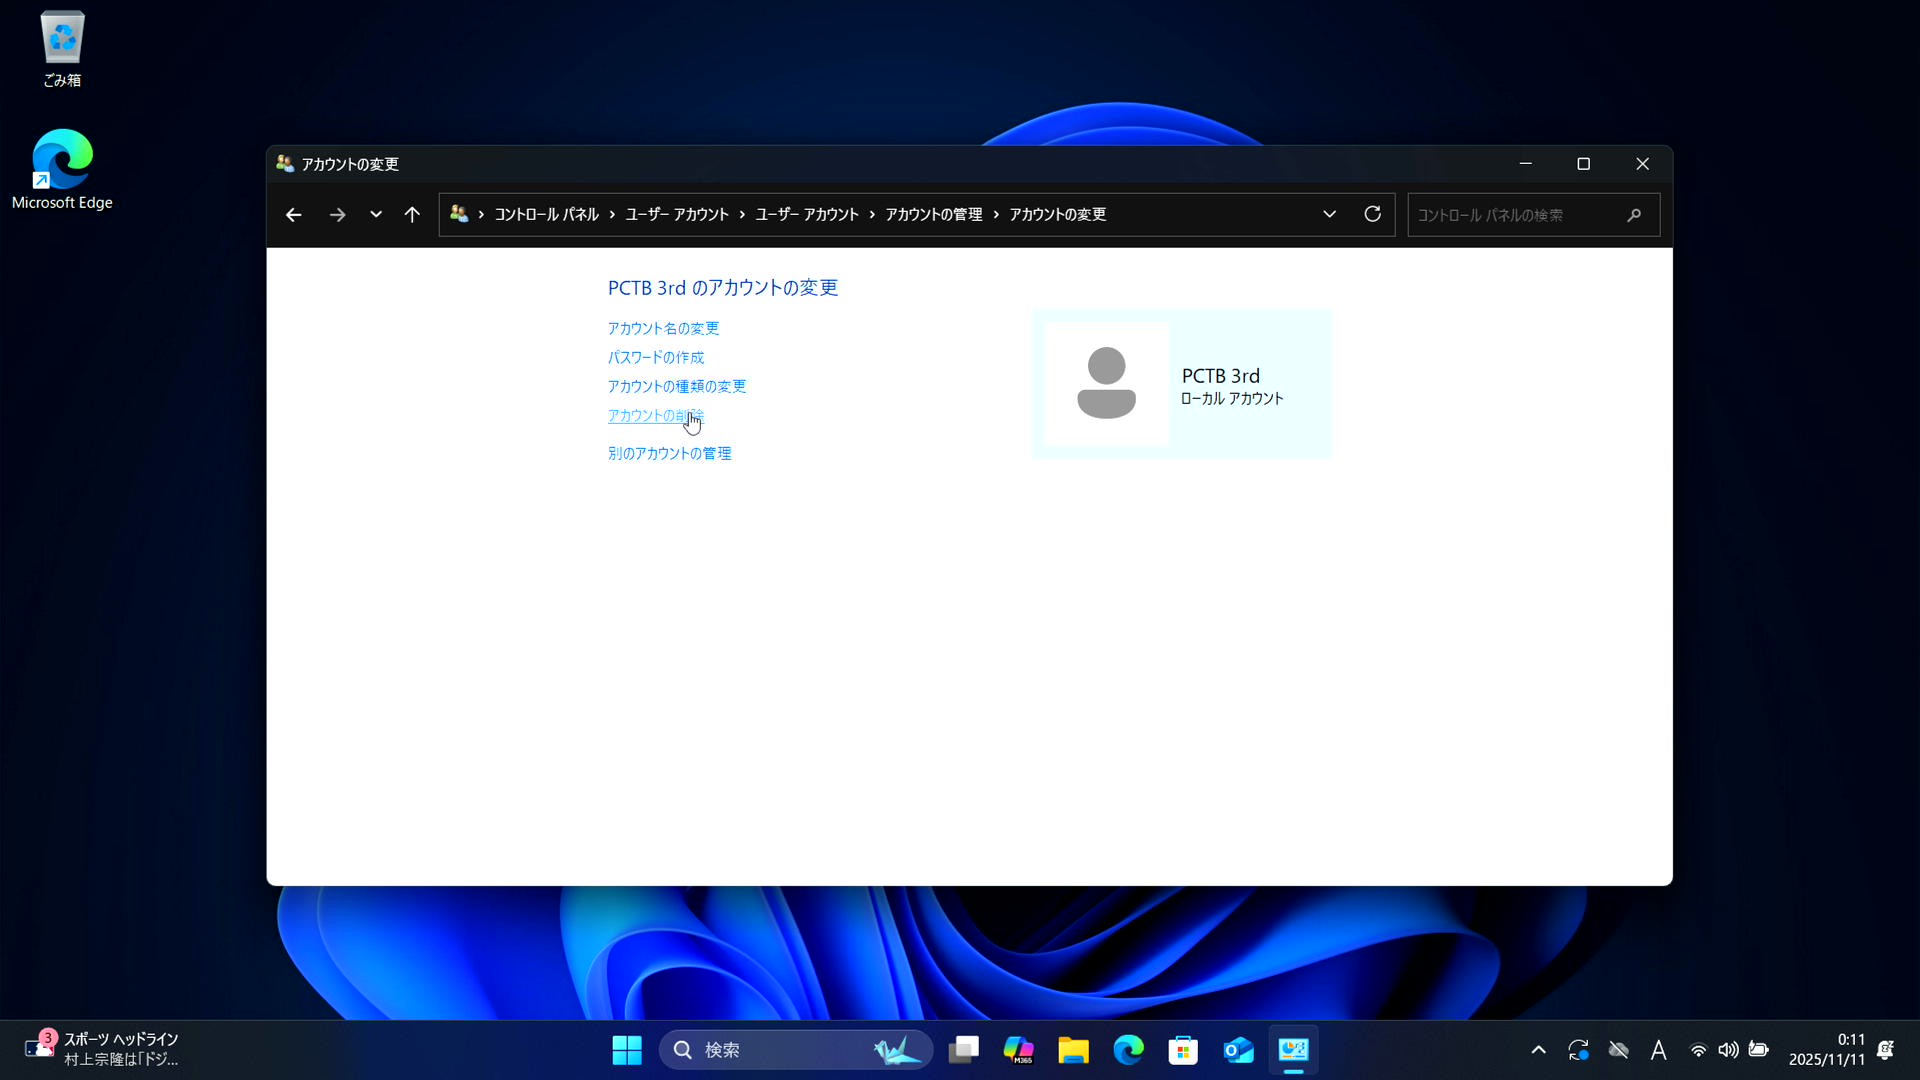Refresh the Control Panel address bar

click(1372, 214)
